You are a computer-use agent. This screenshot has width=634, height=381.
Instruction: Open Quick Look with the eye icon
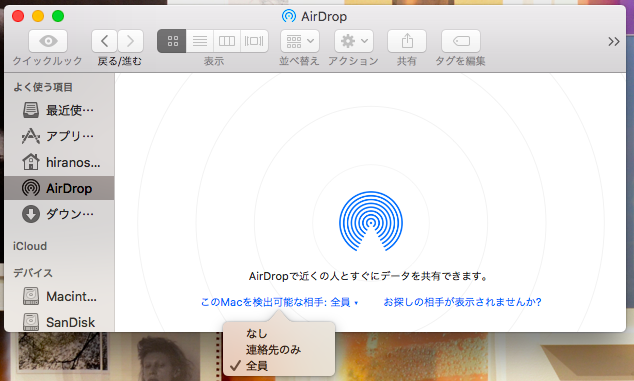tap(48, 41)
